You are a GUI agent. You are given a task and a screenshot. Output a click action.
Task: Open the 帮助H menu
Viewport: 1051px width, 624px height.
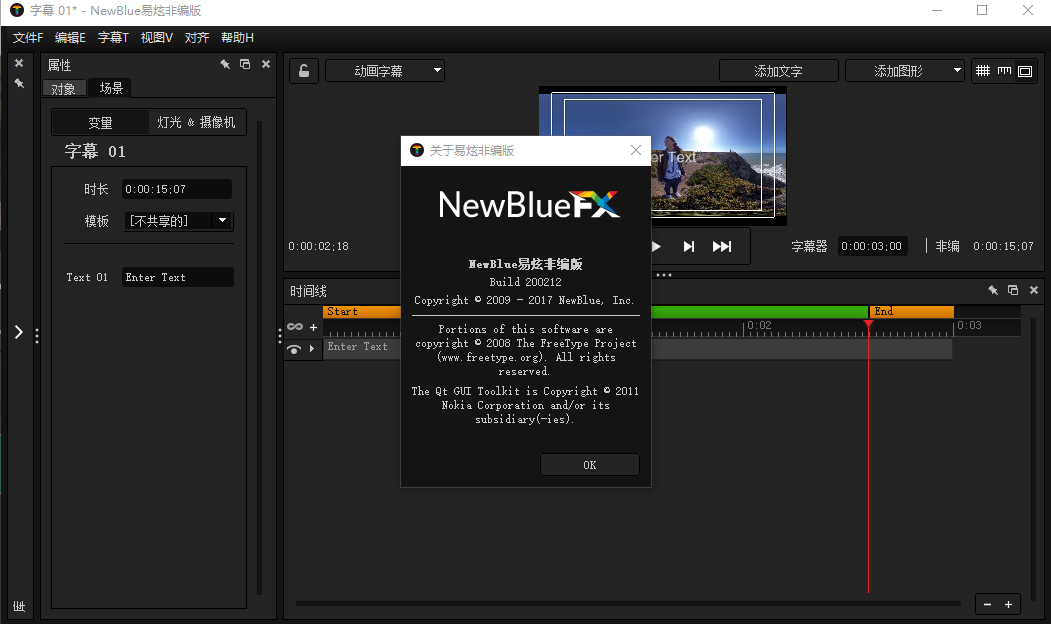(237, 38)
